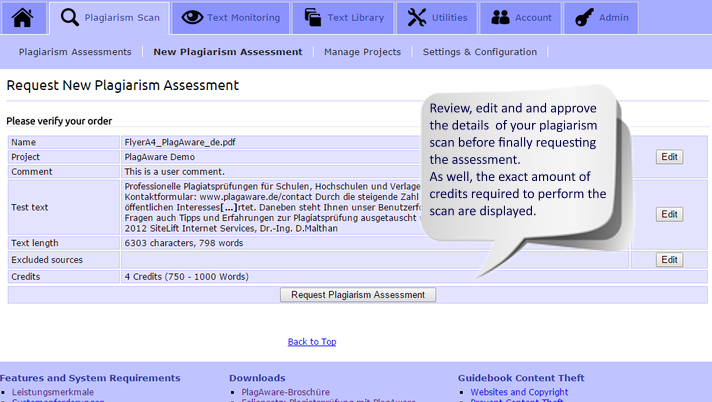
Task: Switch to the Text Monitoring tab label
Action: 243,18
